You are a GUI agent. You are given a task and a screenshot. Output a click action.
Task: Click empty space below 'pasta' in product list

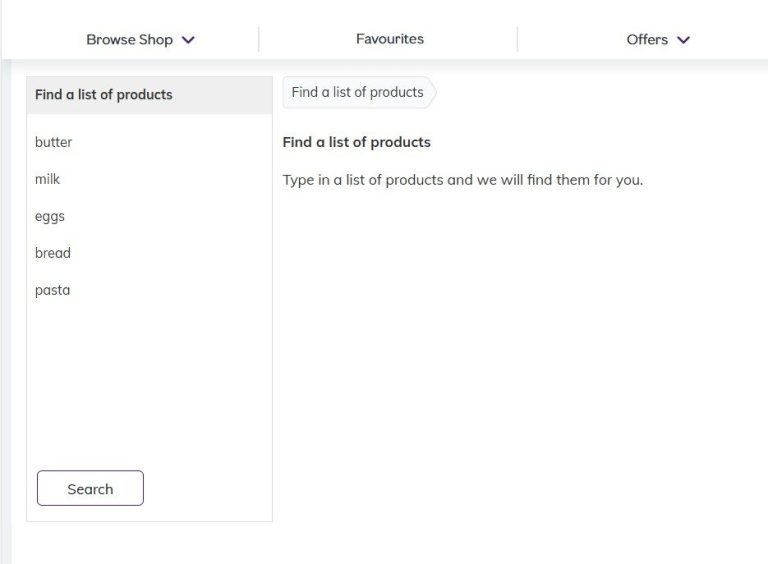[149, 380]
